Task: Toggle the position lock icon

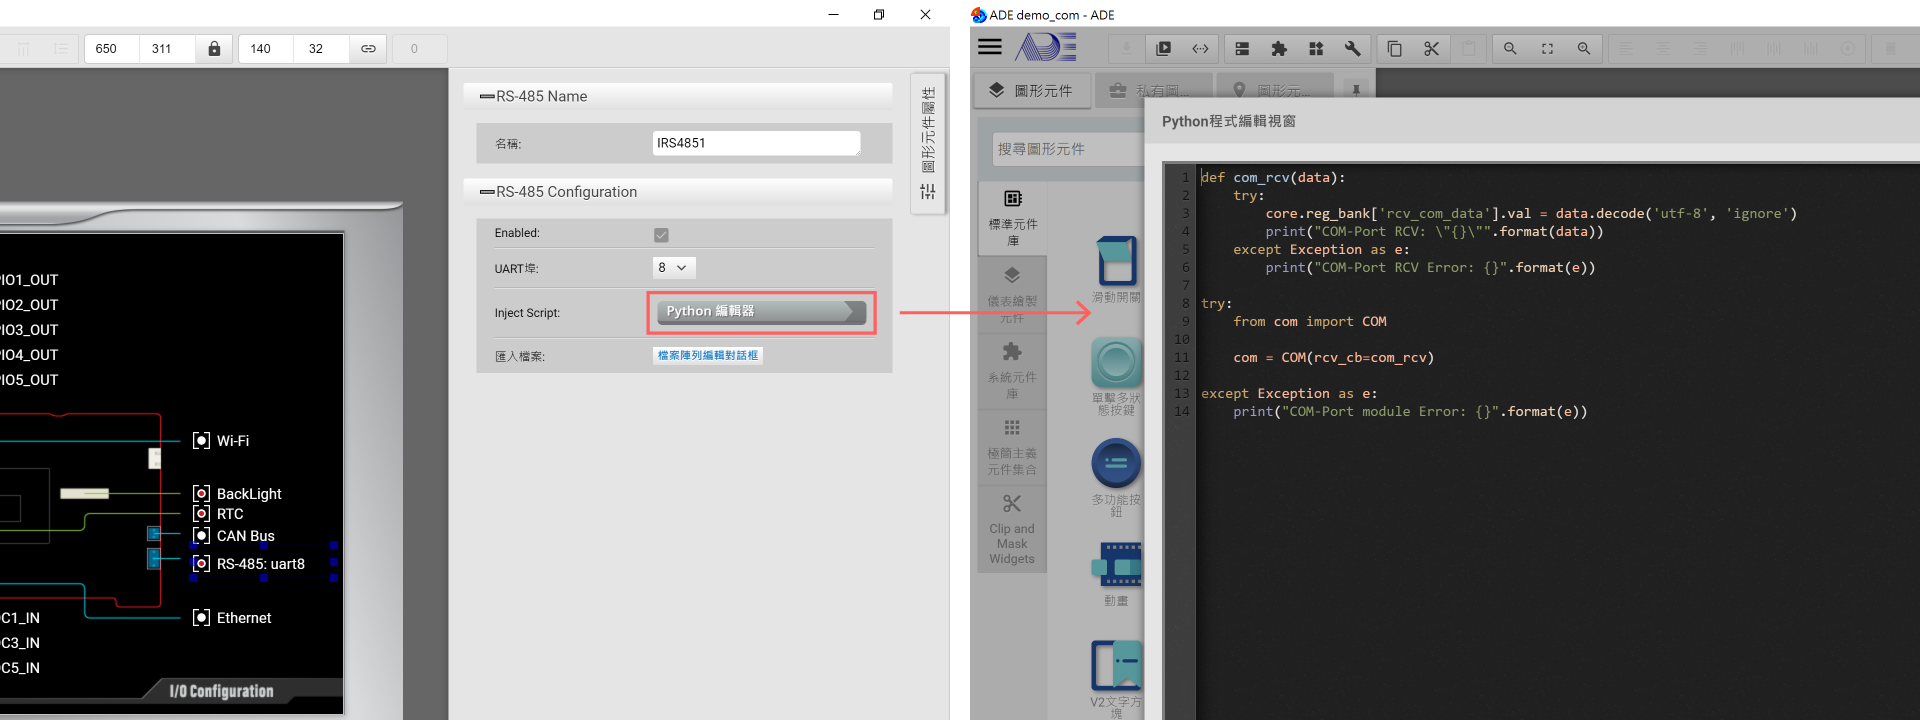Action: (x=214, y=49)
